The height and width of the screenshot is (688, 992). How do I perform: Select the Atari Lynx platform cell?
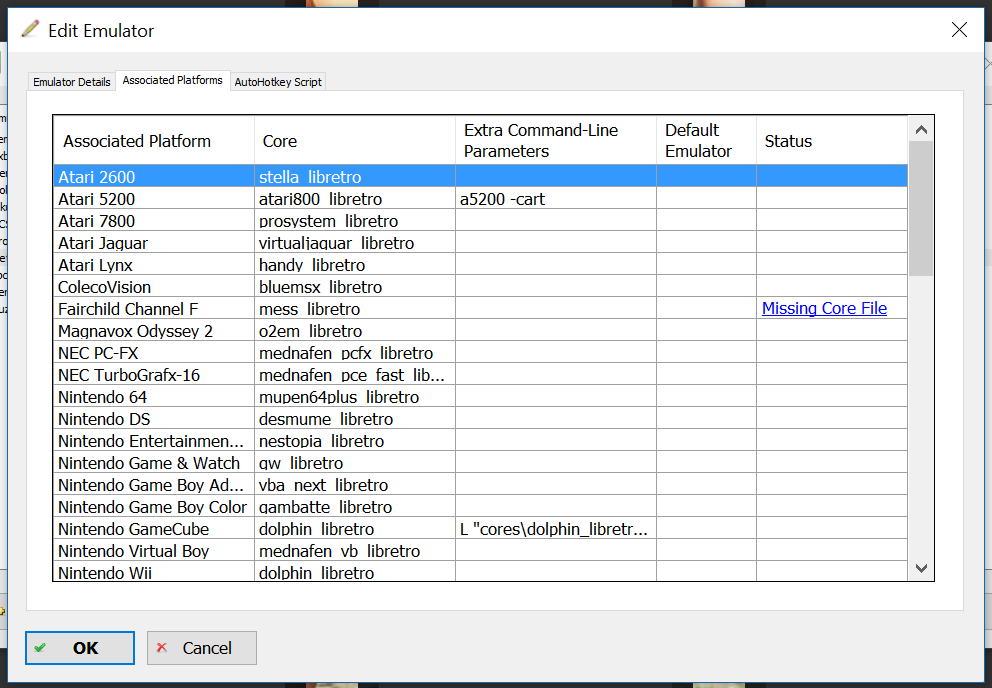[154, 264]
